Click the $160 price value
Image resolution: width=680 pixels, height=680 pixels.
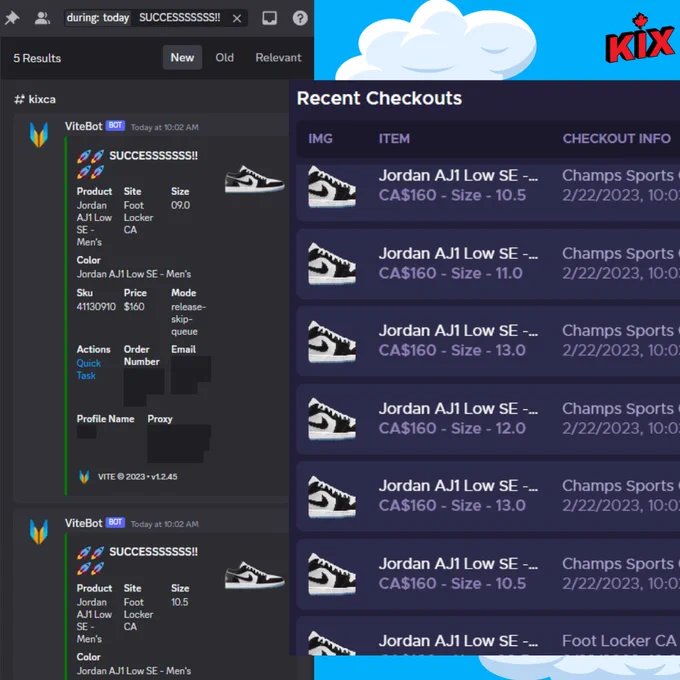tap(134, 307)
